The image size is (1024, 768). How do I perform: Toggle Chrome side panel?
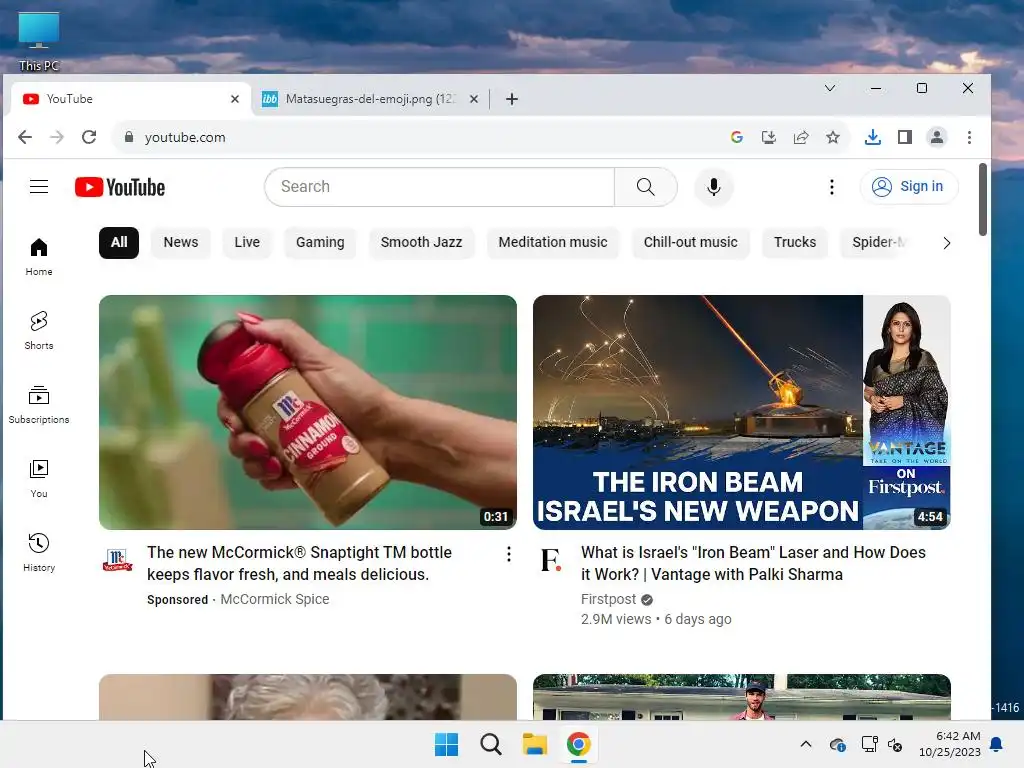pyautogui.click(x=904, y=137)
